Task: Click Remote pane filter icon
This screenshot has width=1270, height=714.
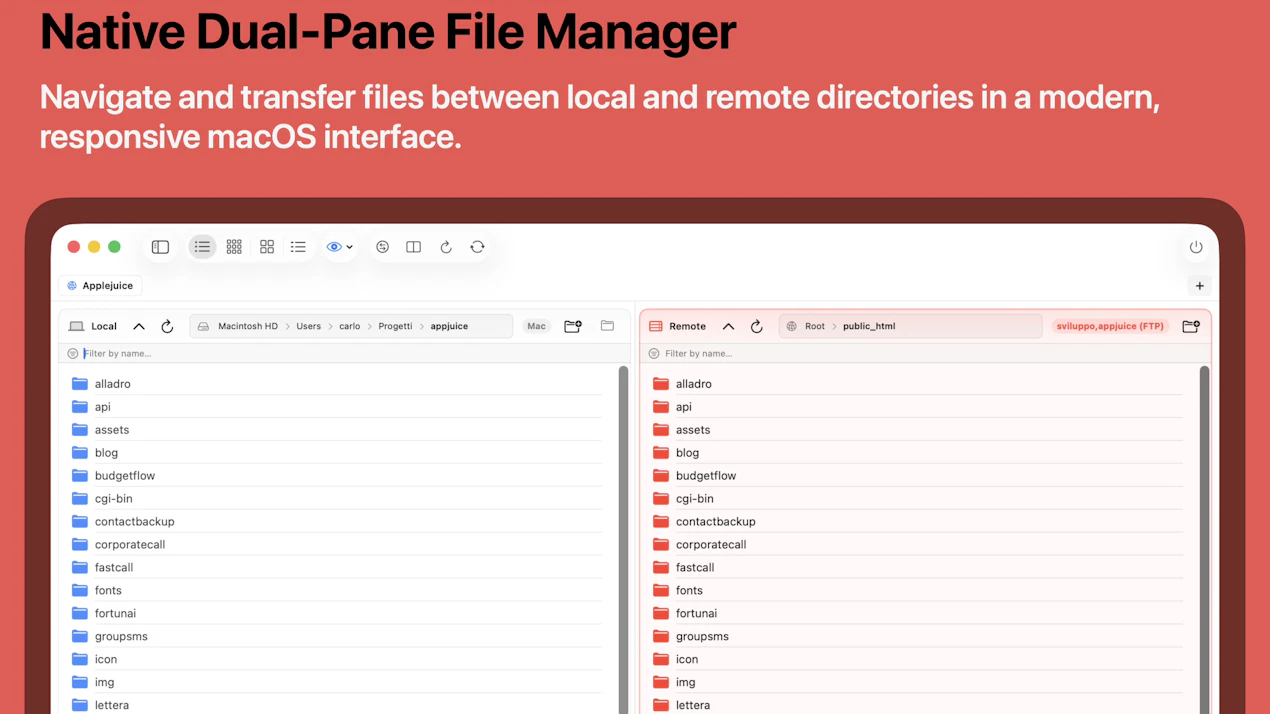Action: tap(654, 354)
